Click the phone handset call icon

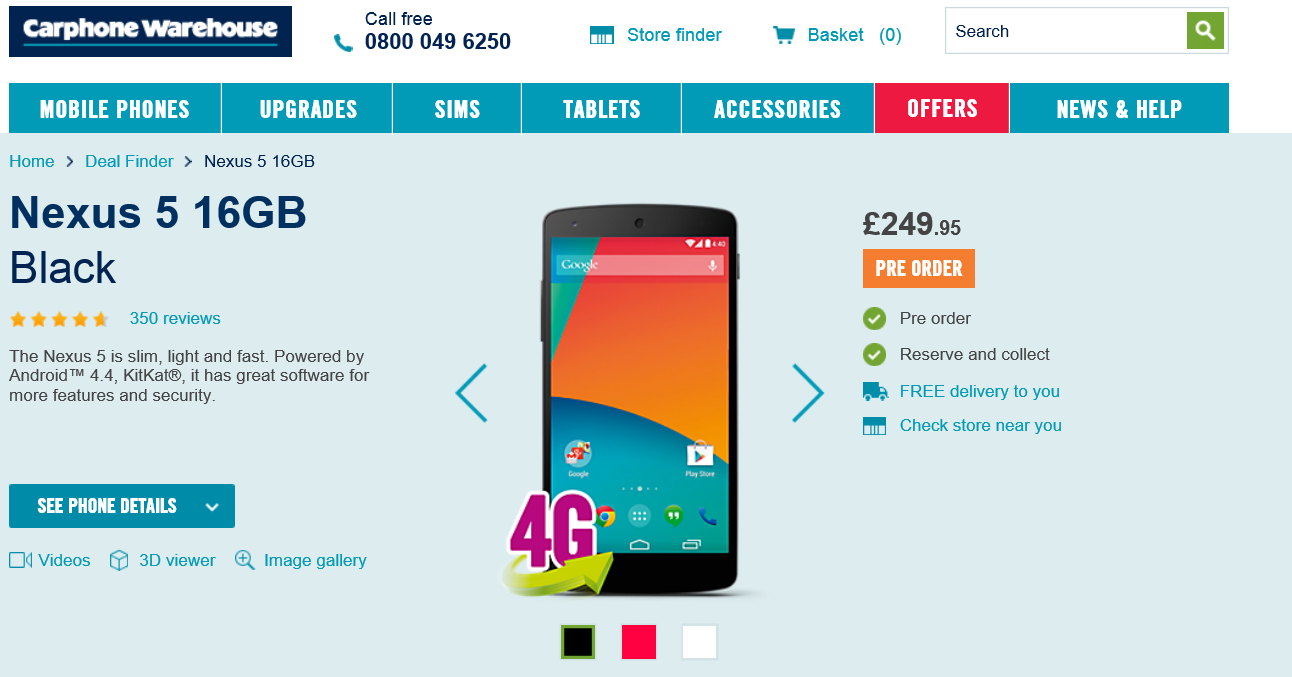(x=343, y=43)
